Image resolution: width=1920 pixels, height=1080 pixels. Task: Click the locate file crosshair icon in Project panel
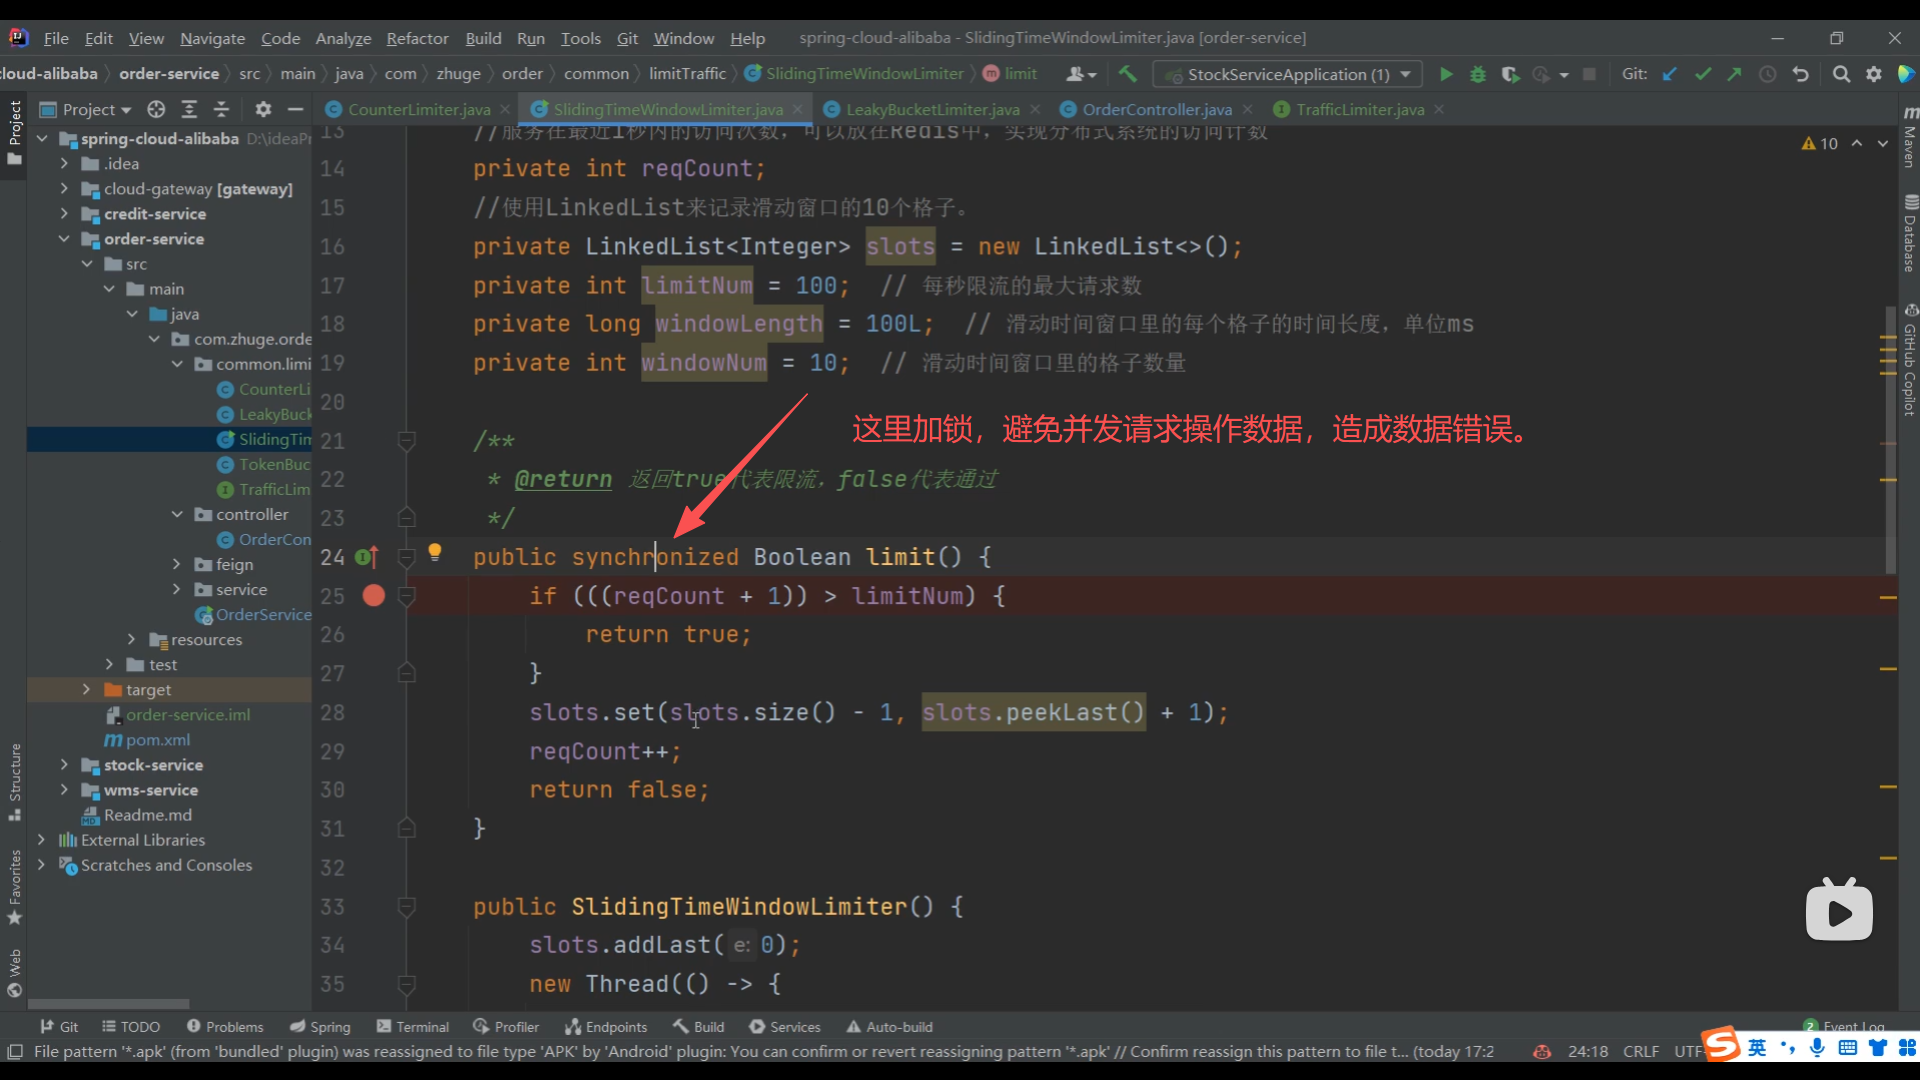point(156,109)
